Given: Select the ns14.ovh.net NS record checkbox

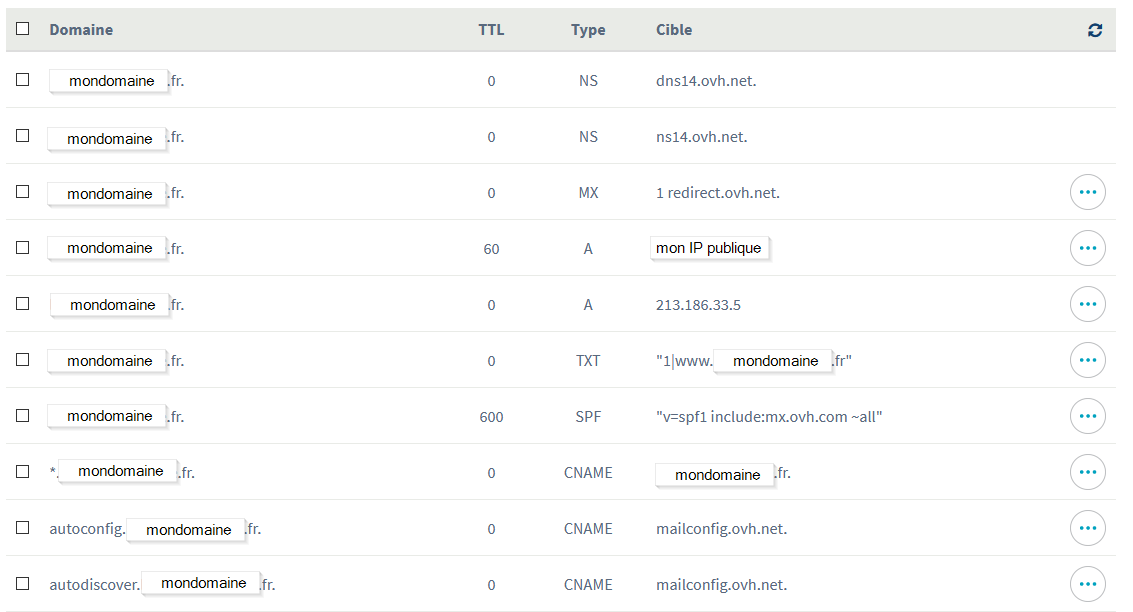Looking at the screenshot, I should [x=22, y=136].
